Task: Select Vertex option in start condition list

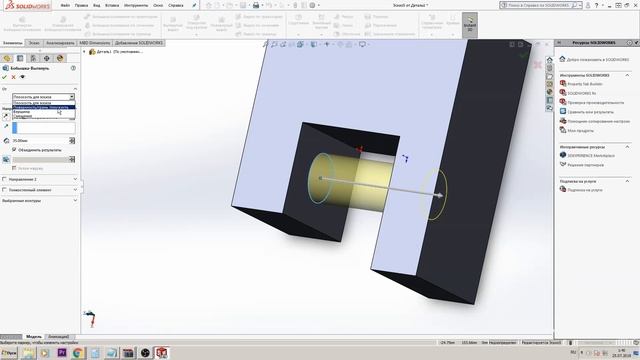Action: (x=43, y=111)
